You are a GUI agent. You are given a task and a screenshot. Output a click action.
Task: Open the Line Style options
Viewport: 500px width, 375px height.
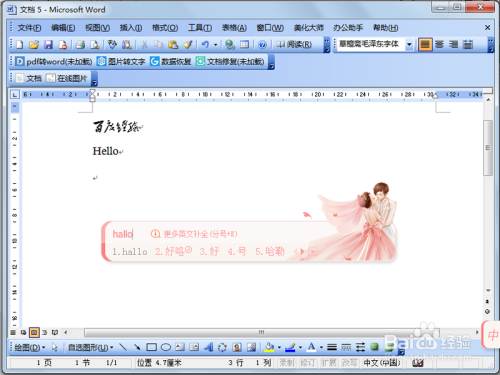click(332, 347)
